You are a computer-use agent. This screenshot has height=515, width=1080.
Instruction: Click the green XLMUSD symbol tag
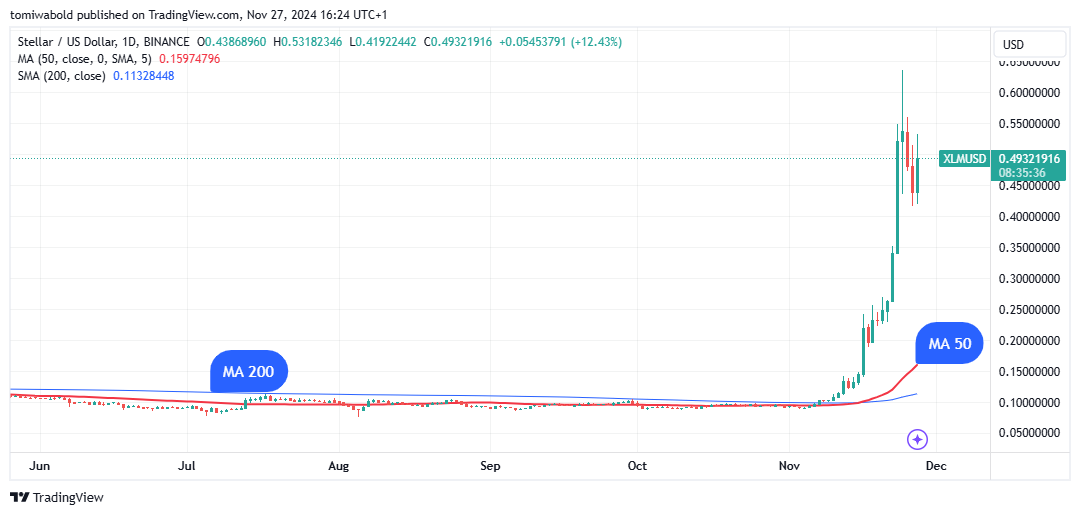click(964, 159)
